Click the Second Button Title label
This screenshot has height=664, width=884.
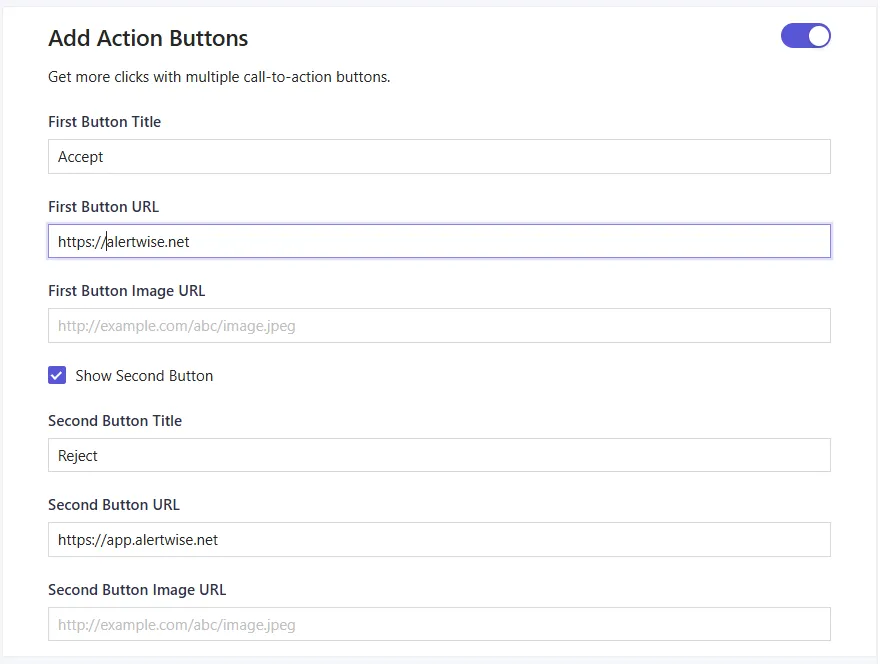pyautogui.click(x=115, y=420)
